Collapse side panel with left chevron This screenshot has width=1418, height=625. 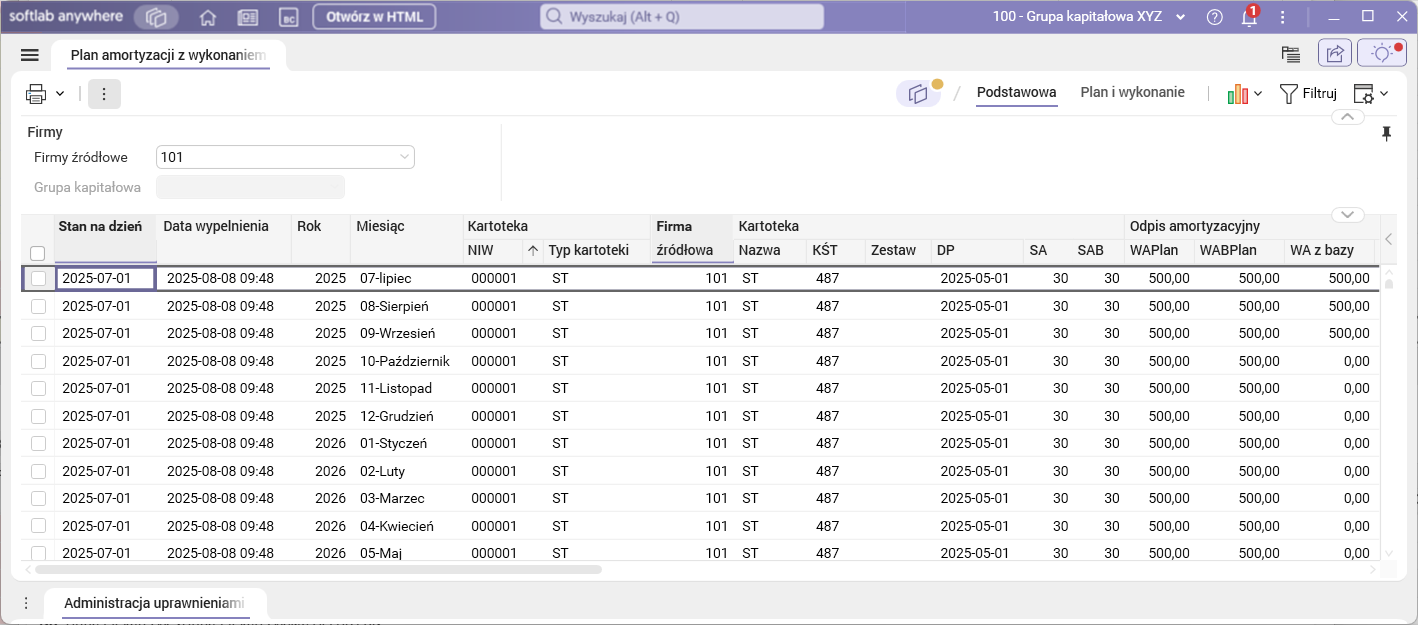(1388, 239)
